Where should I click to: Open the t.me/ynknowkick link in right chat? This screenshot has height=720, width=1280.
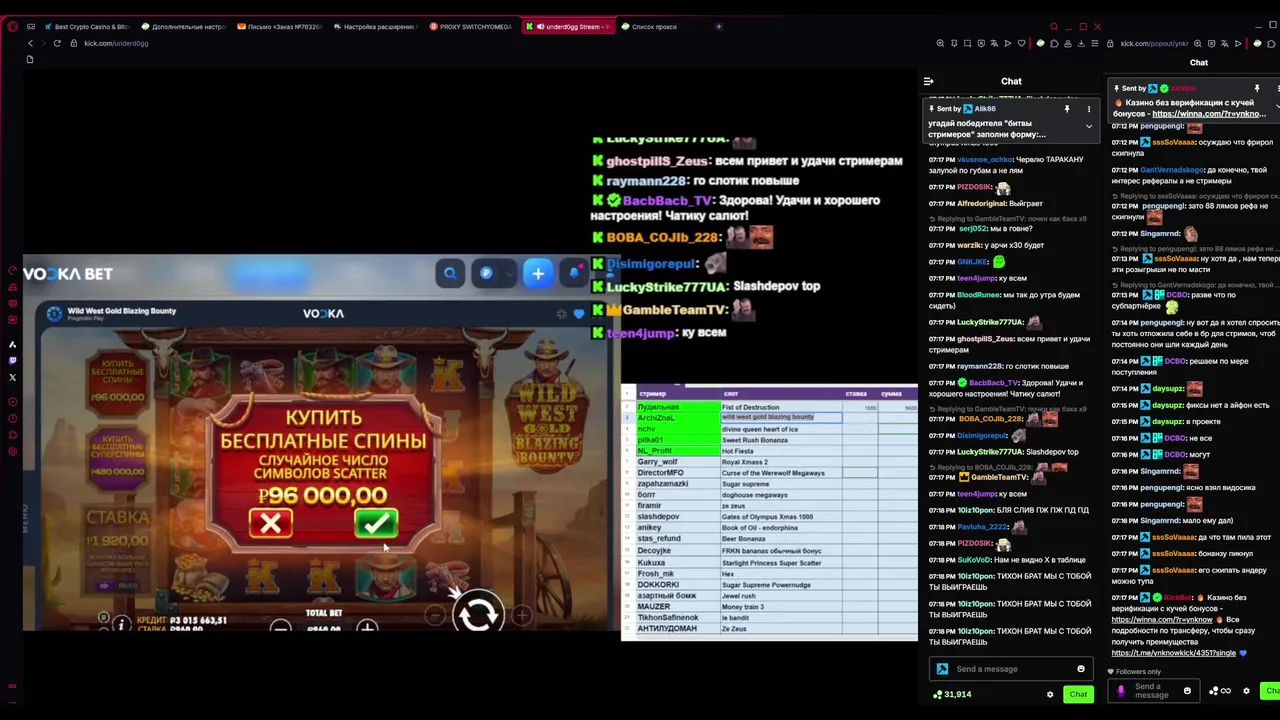(x=1174, y=653)
